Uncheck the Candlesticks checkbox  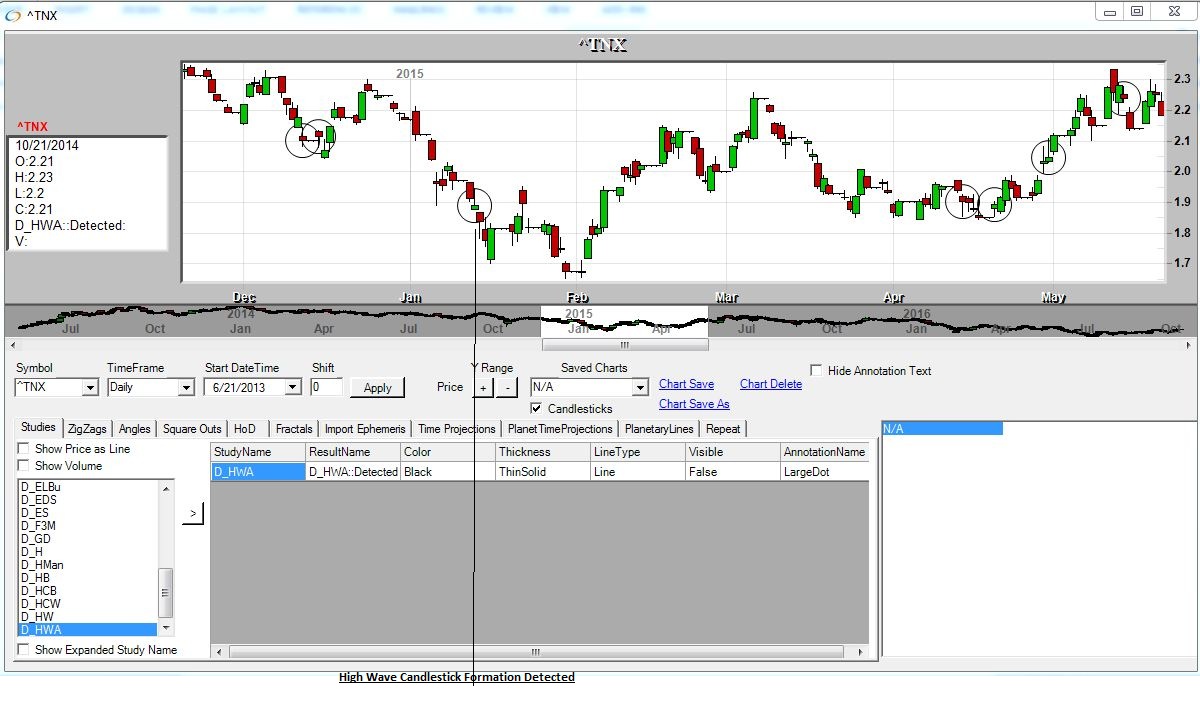pyautogui.click(x=537, y=408)
